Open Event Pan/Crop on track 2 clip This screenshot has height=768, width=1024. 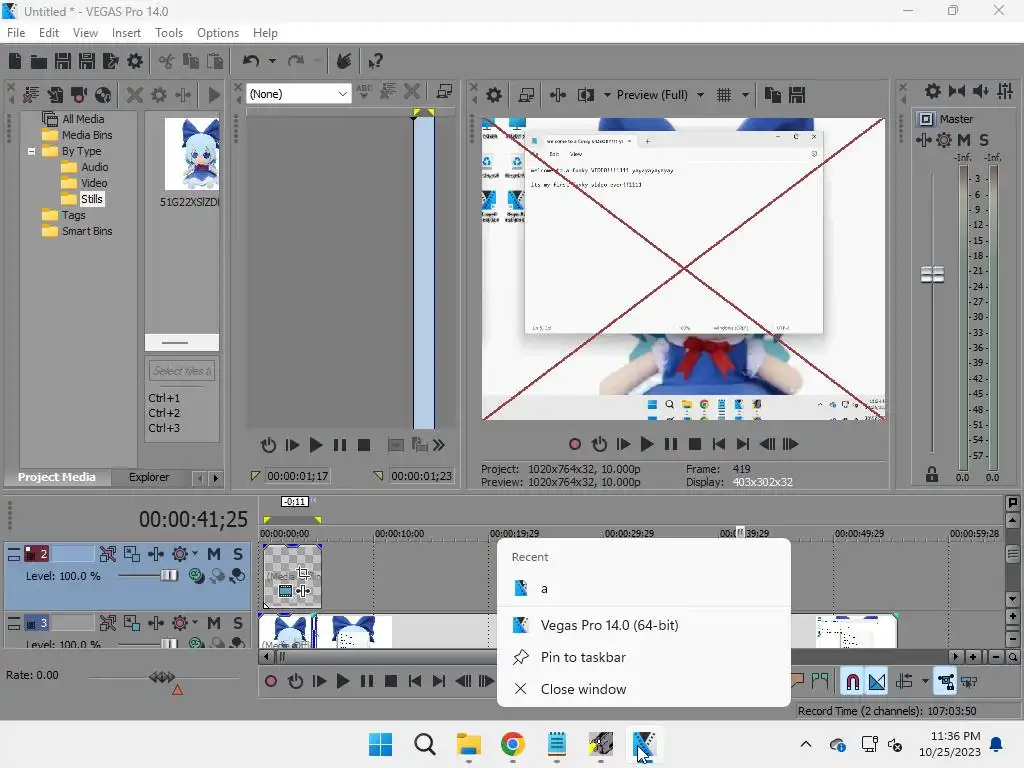[302, 573]
